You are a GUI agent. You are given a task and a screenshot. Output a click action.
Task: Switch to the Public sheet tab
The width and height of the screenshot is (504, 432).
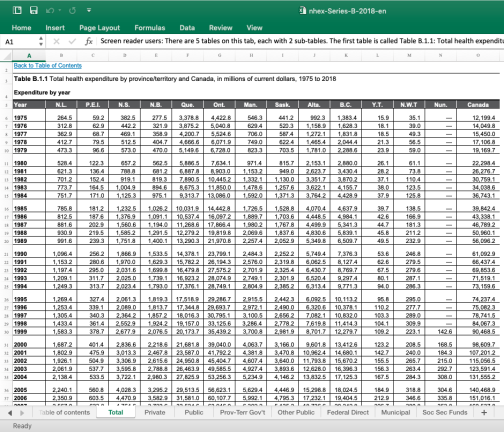(194, 412)
